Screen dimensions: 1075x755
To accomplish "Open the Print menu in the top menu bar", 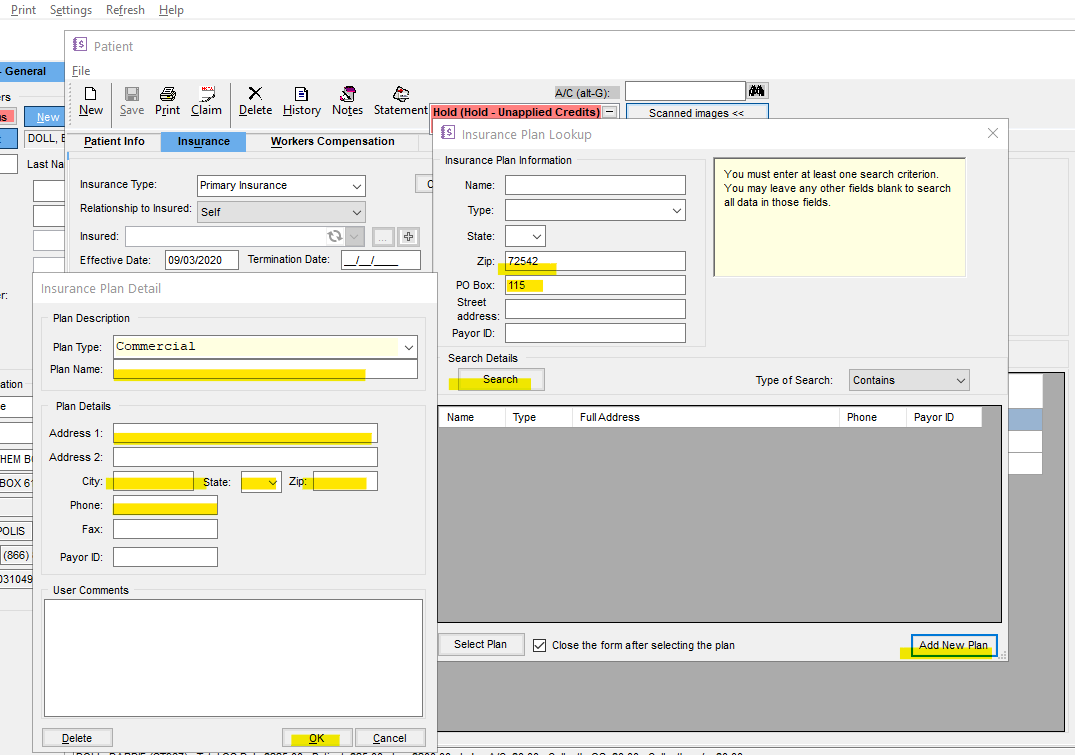I will pyautogui.click(x=23, y=10).
